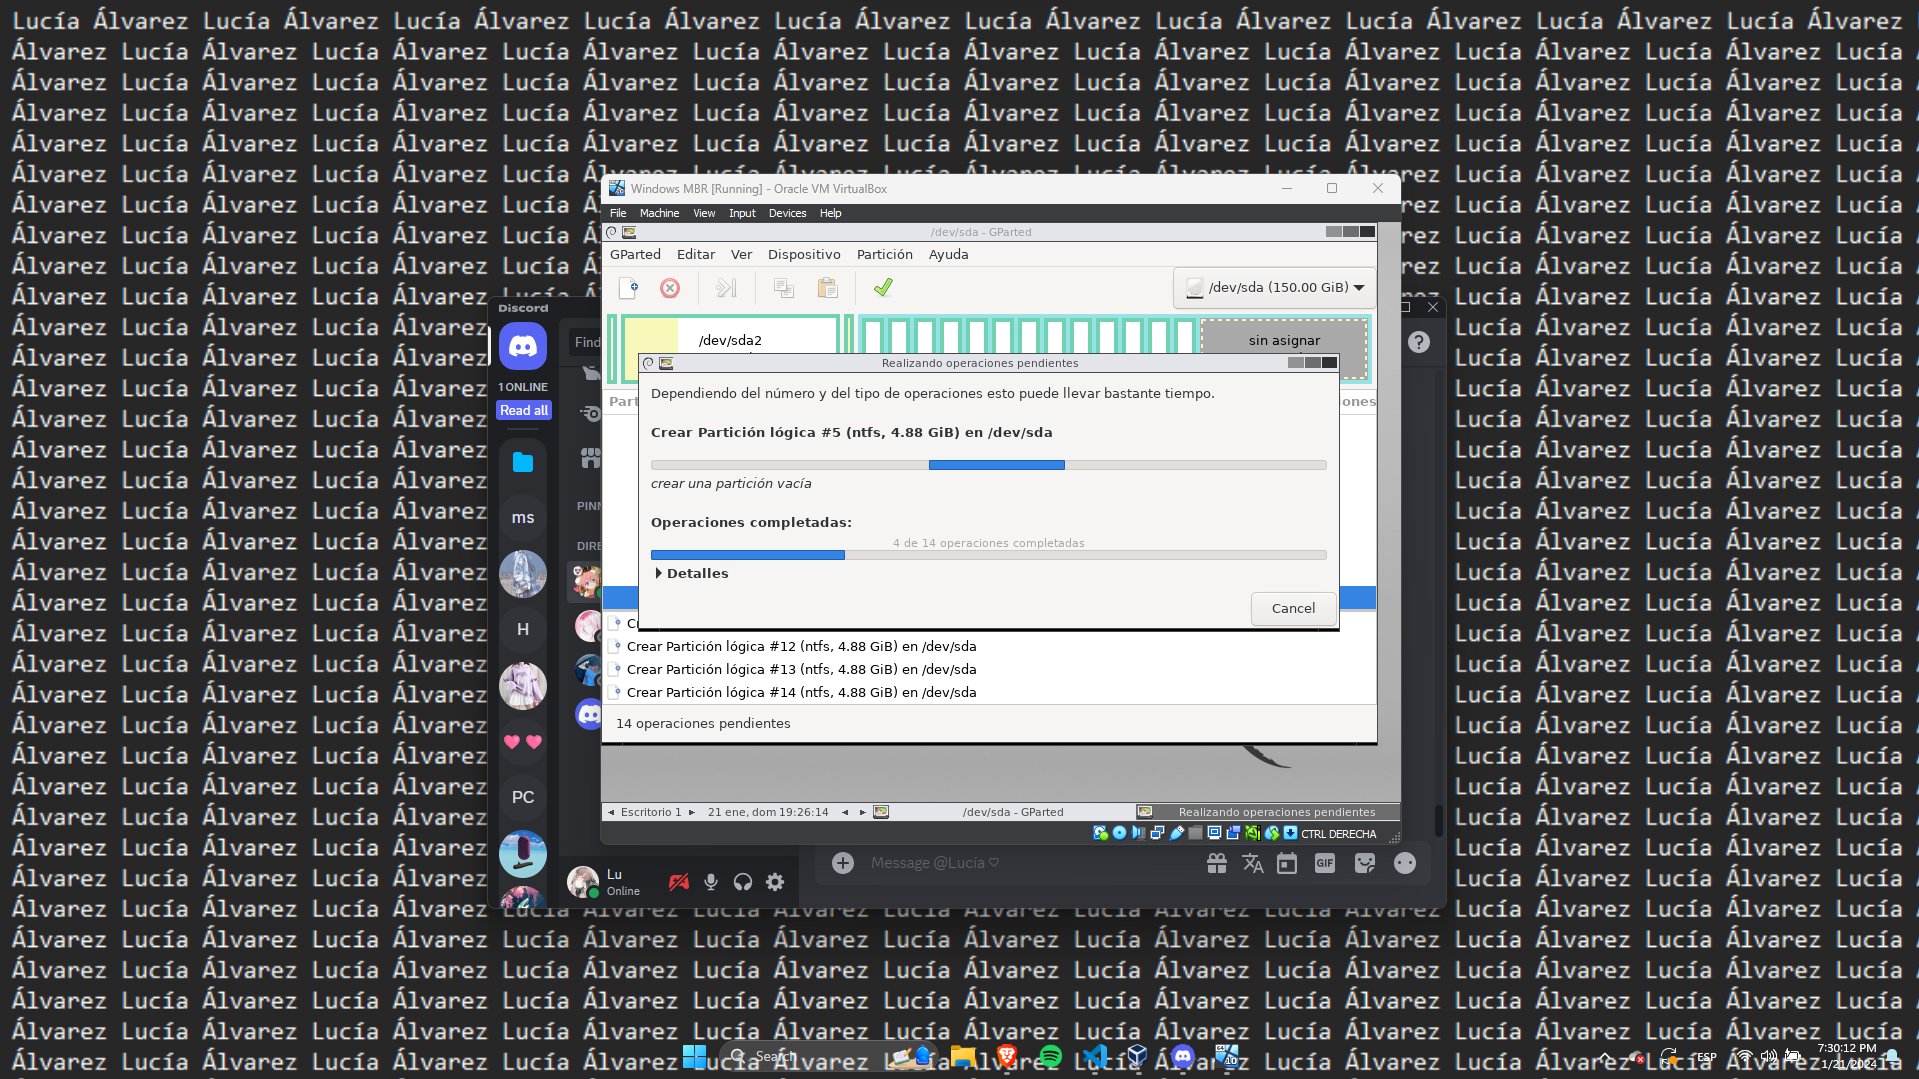Toggle the Discord headphones deafen
The height and width of the screenshot is (1079, 1919).
point(743,882)
